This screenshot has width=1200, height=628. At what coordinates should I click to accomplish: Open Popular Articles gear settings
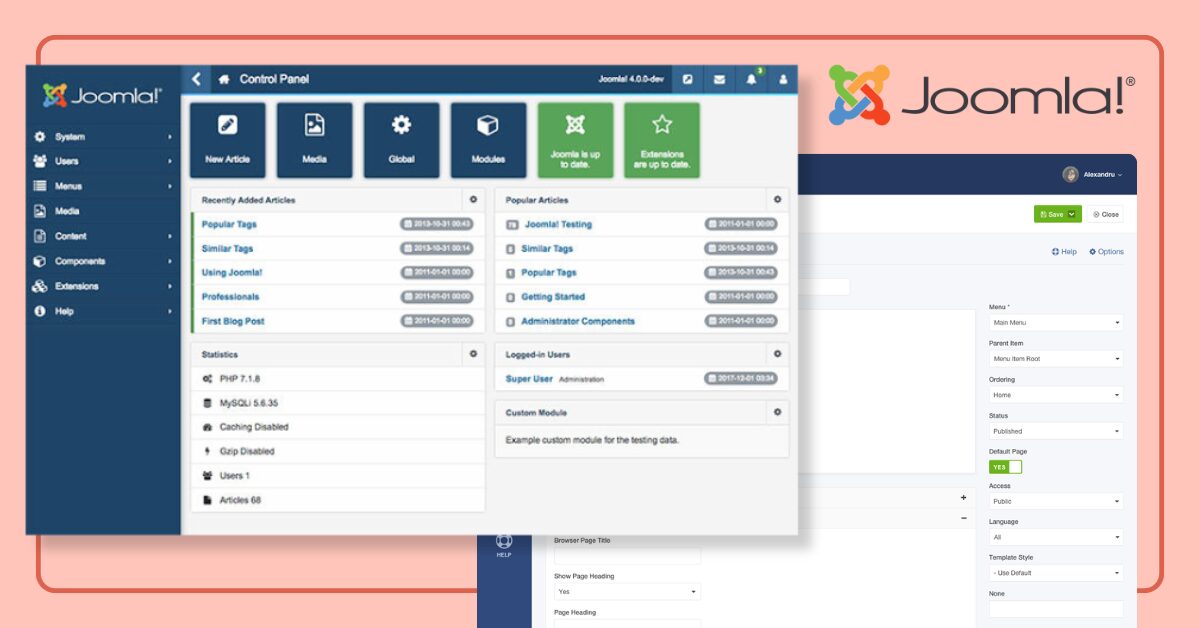tap(777, 200)
